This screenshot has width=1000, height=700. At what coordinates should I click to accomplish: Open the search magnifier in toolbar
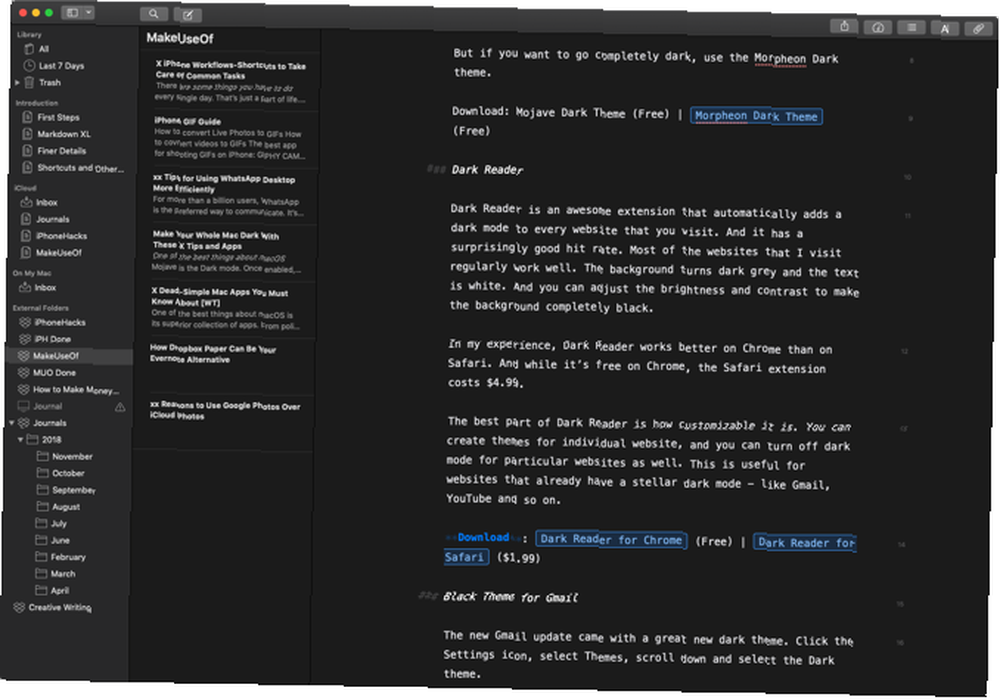pyautogui.click(x=154, y=13)
